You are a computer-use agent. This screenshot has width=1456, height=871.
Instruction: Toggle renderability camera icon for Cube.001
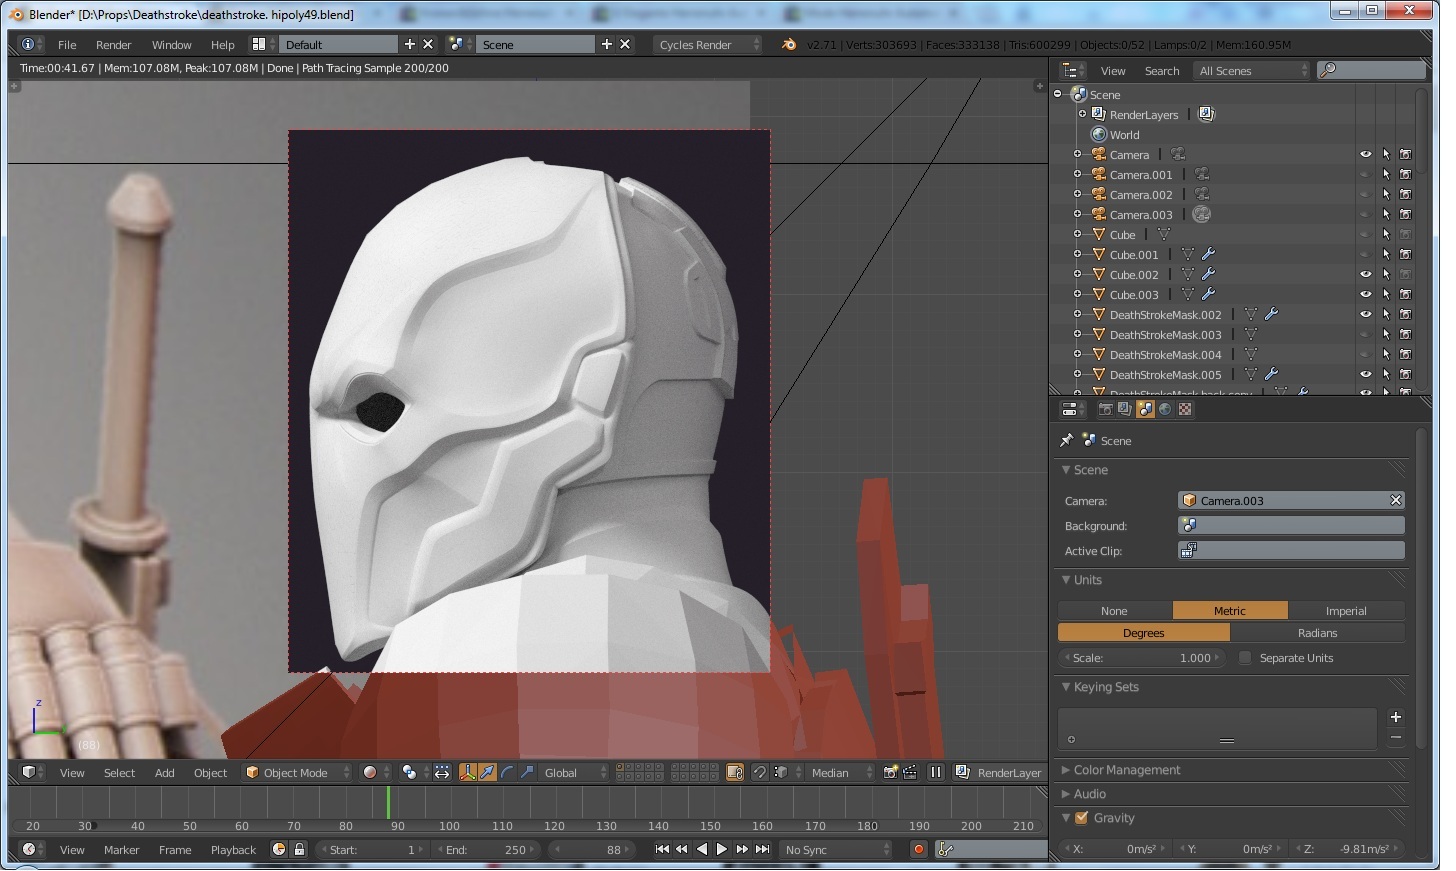click(1405, 254)
